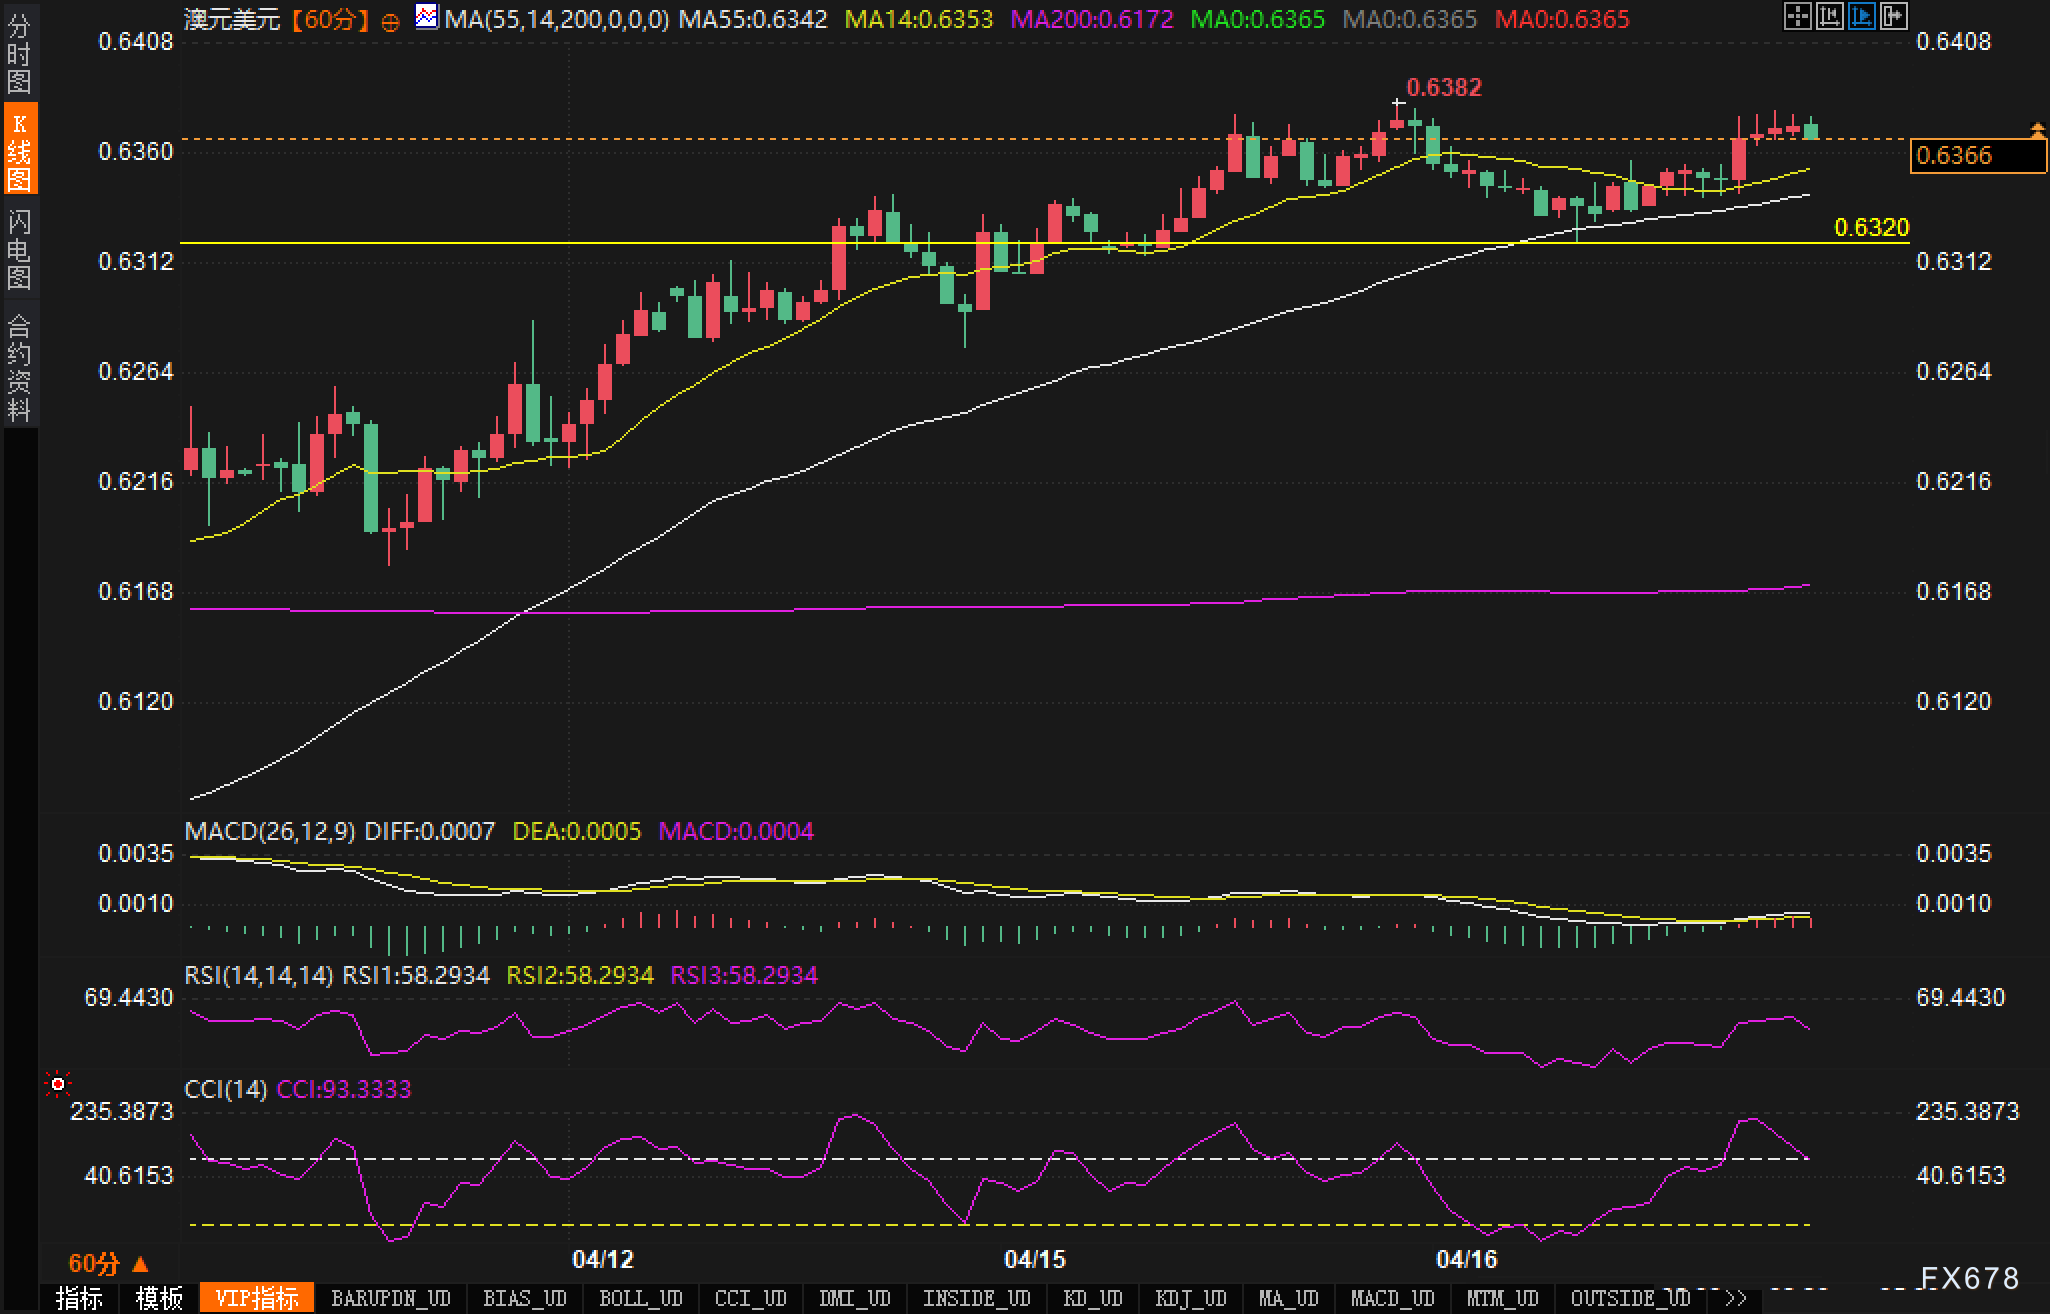Expand the 60分 timeframe dropdown at bottom
The image size is (2050, 1314).
108,1263
